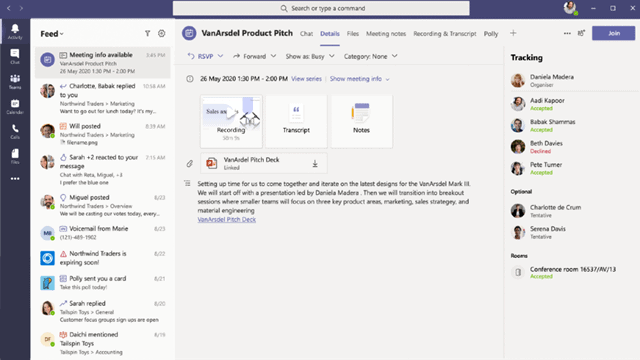Click the Search or type a command box
Screen dimensions: 640x360
tap(321, 8)
